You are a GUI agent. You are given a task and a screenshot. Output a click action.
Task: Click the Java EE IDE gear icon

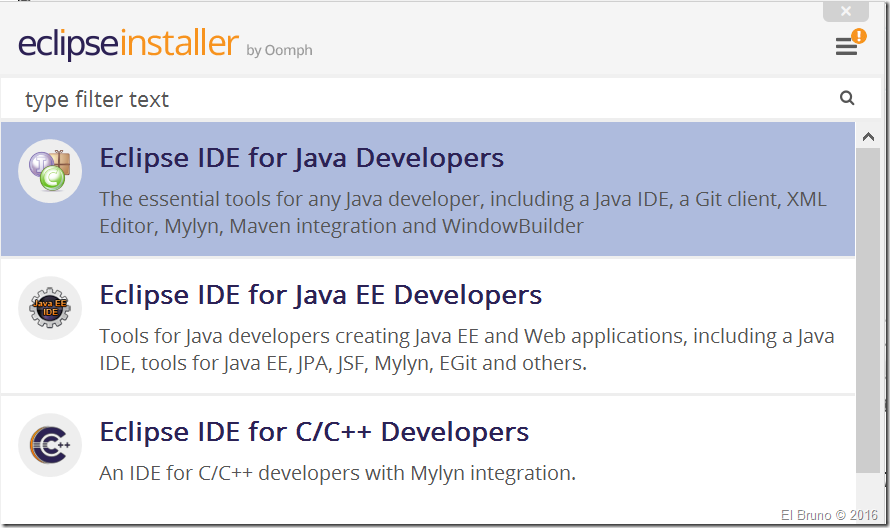pyautogui.click(x=50, y=308)
